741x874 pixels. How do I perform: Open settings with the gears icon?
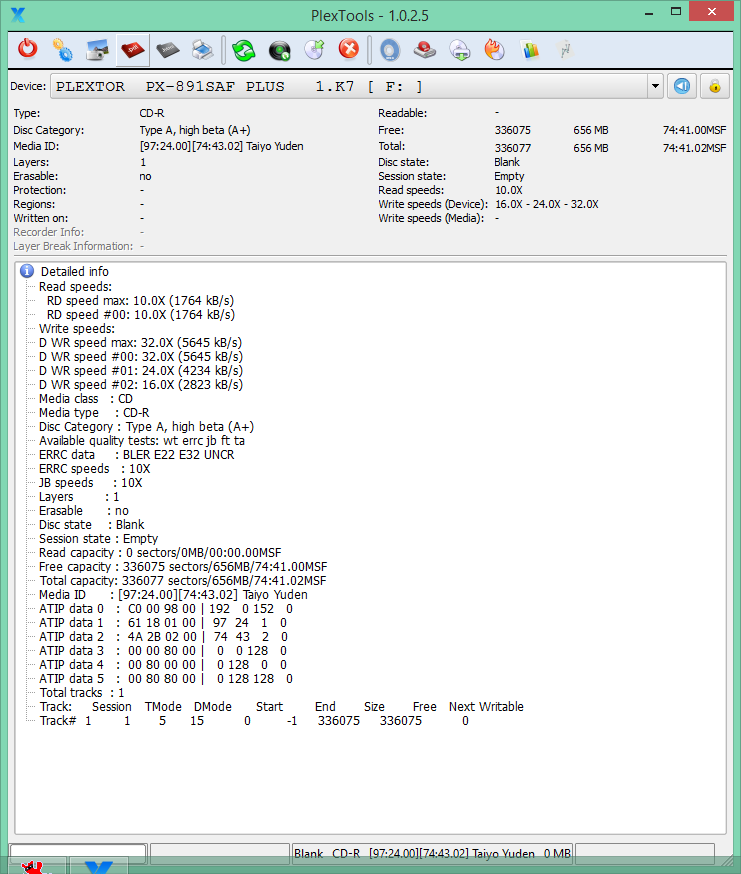click(62, 50)
